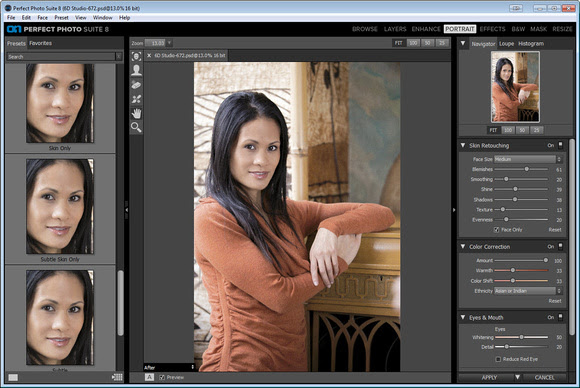580x388 pixels.
Task: Click the Skin Retouching panel menu icon
Action: [561, 145]
